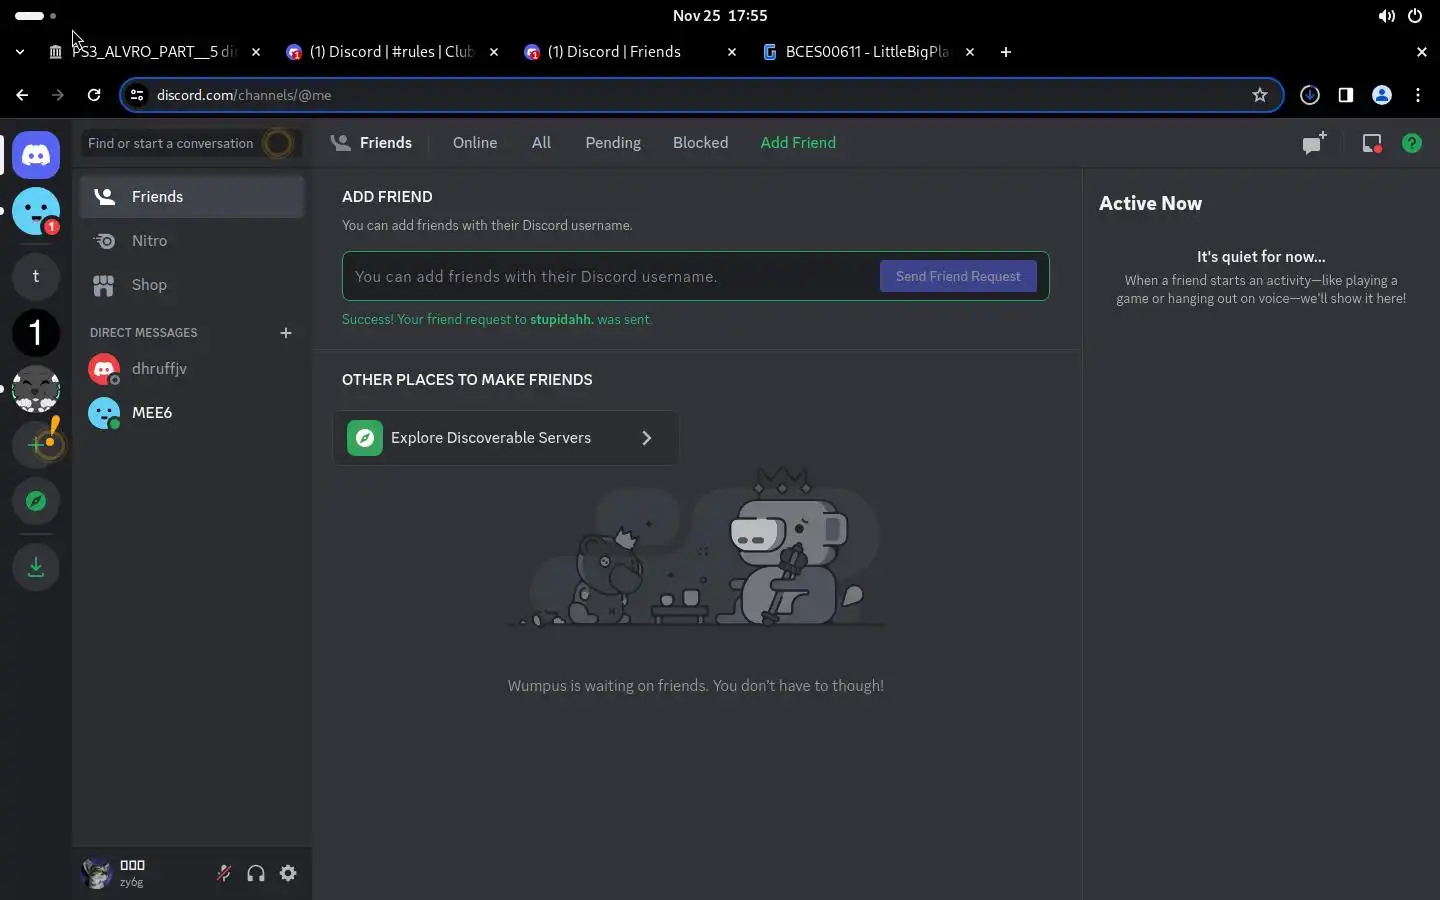
Task: Bookmark this page with star icon
Action: [1260, 95]
